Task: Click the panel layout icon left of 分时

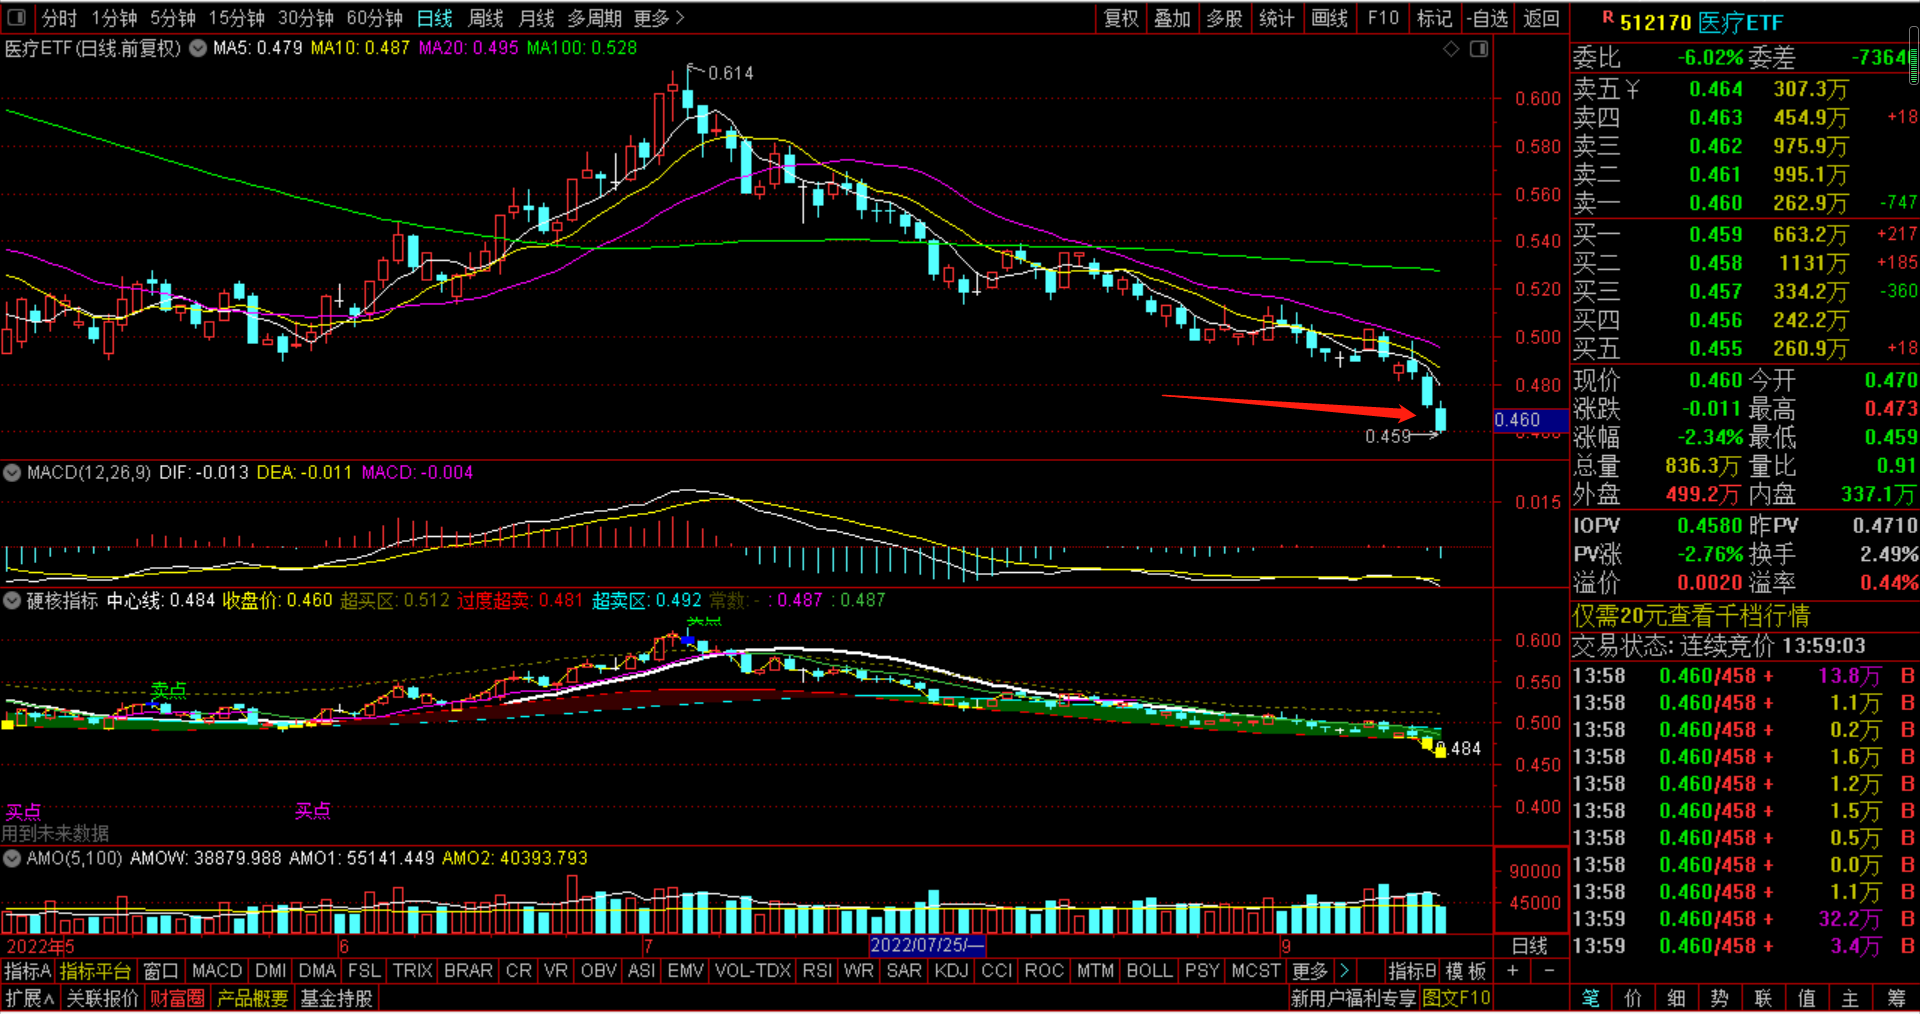Action: pyautogui.click(x=17, y=18)
